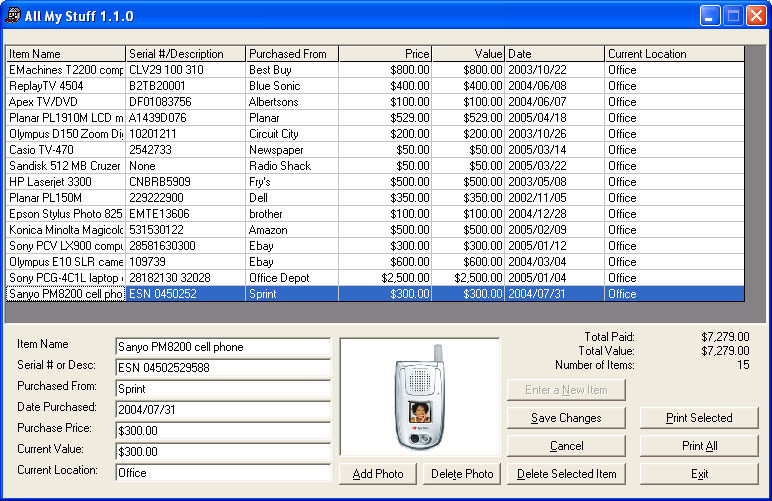Image resolution: width=772 pixels, height=501 pixels.
Task: Click the Delete Photo button
Action: point(462,474)
